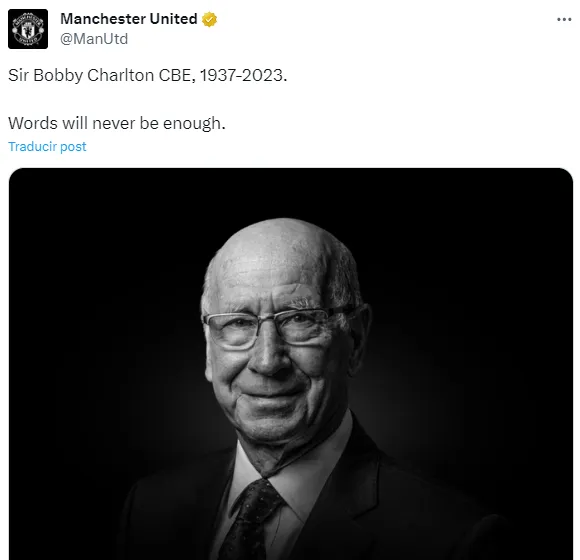Screen dimensions: 580x560
Task: Click the year range "1937-2023" in the tweet
Action: coord(242,75)
